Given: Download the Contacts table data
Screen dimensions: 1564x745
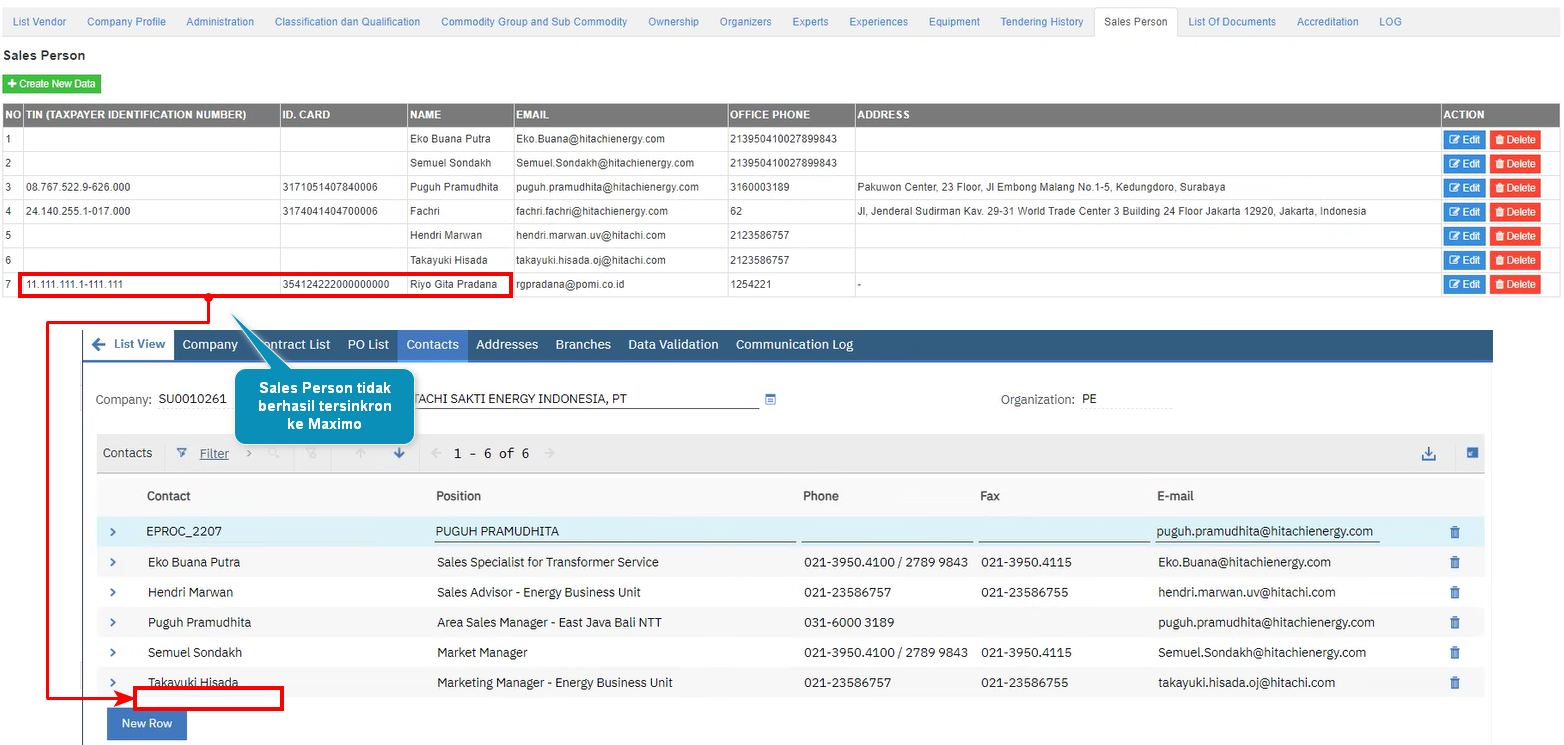Looking at the screenshot, I should click(1428, 454).
